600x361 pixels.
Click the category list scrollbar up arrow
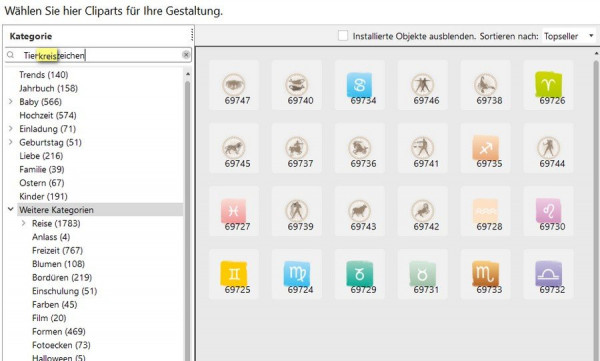188,74
